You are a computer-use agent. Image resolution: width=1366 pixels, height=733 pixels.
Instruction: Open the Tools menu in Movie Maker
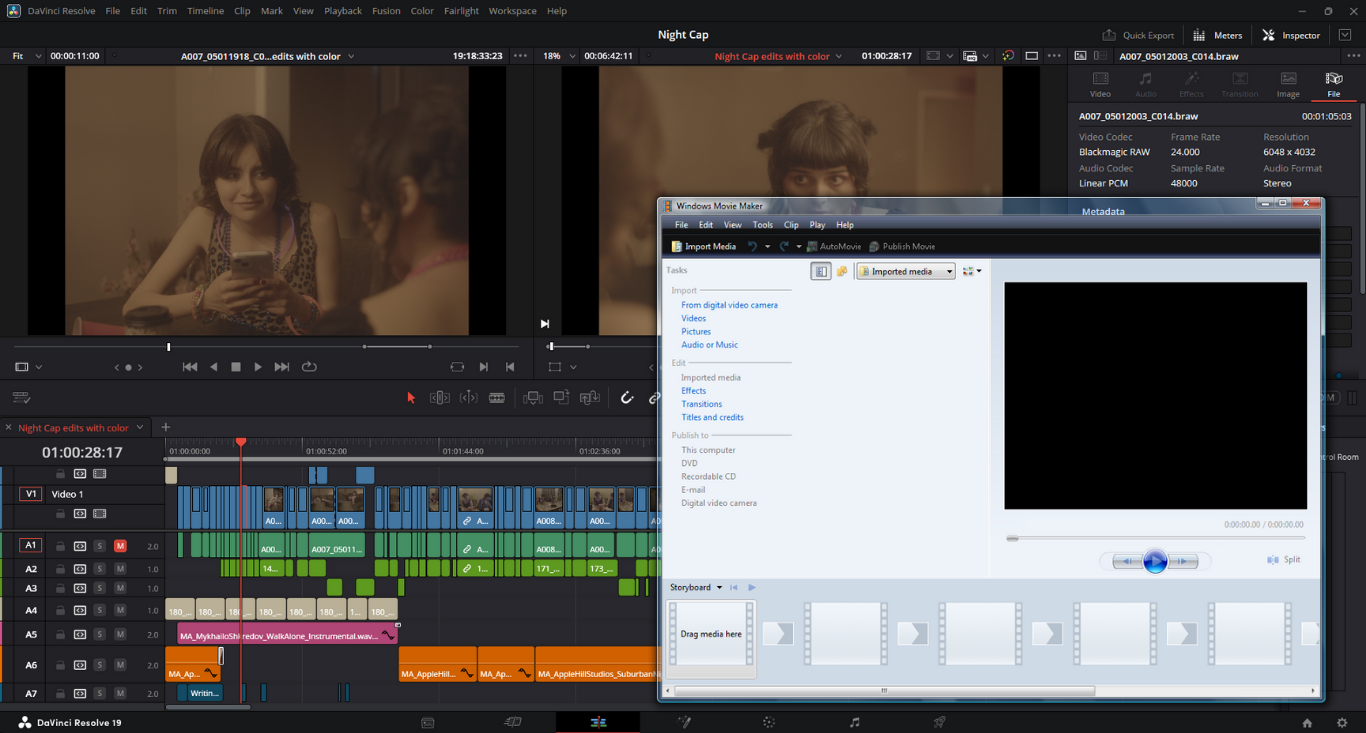[762, 225]
